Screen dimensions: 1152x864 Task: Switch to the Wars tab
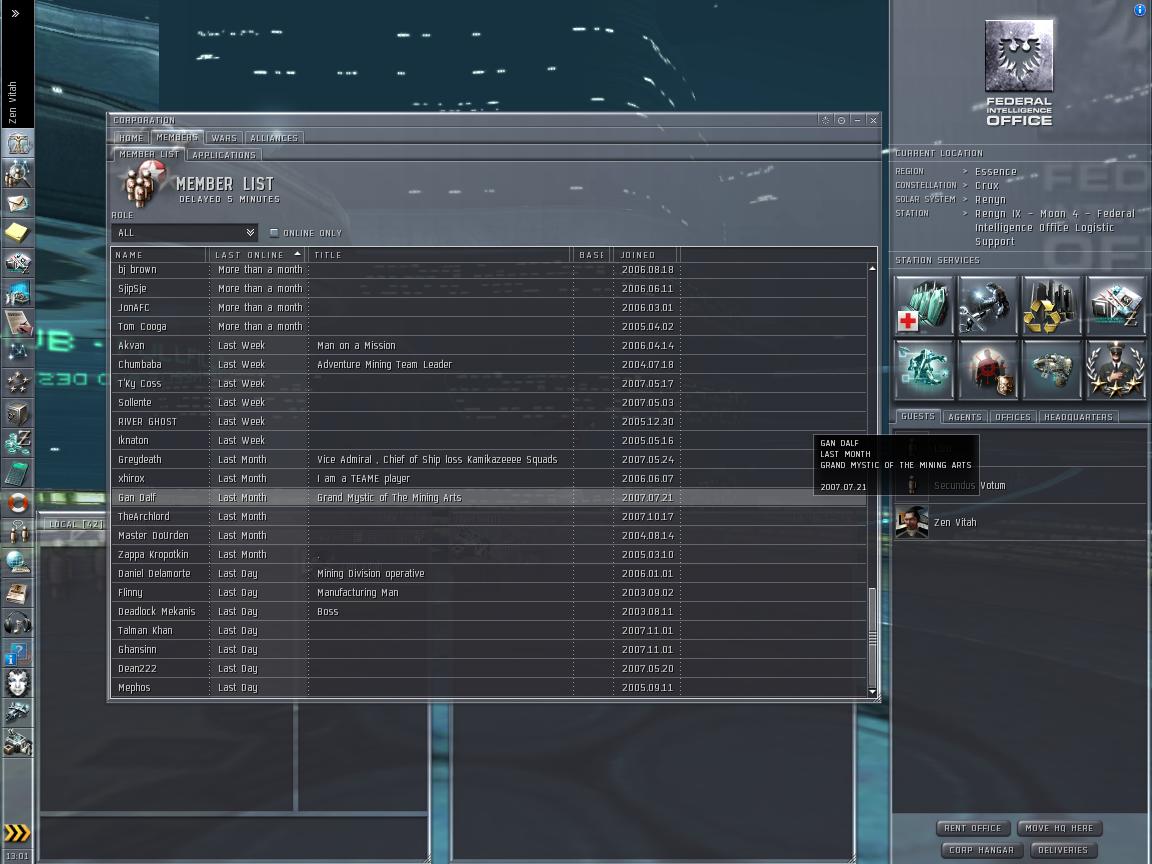pyautogui.click(x=224, y=138)
